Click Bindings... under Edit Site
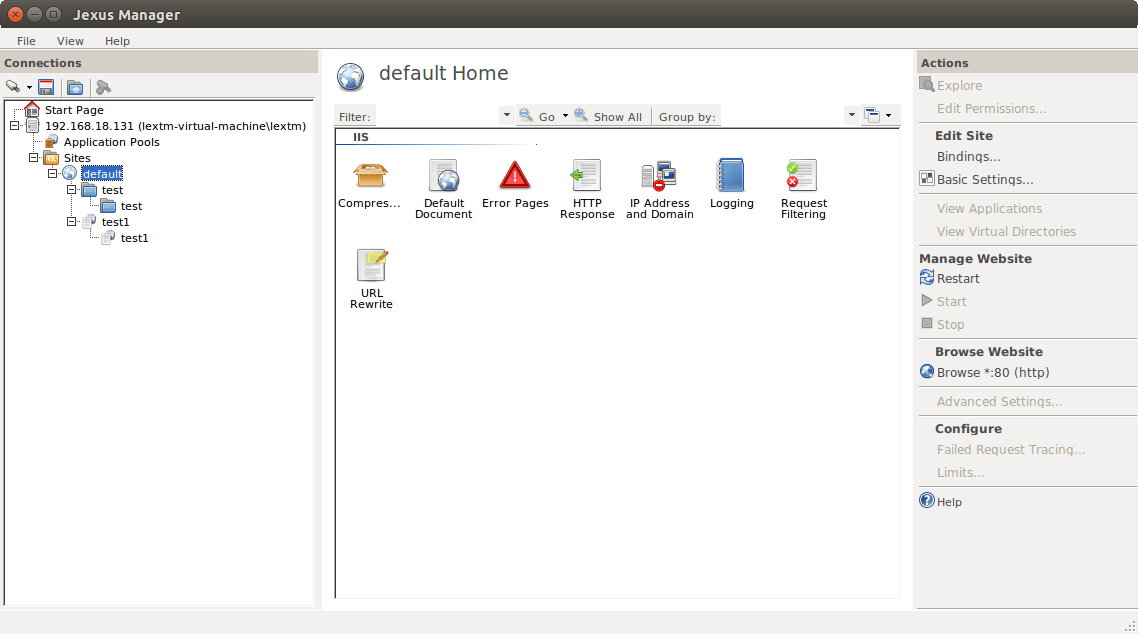This screenshot has height=634, width=1138. click(968, 157)
